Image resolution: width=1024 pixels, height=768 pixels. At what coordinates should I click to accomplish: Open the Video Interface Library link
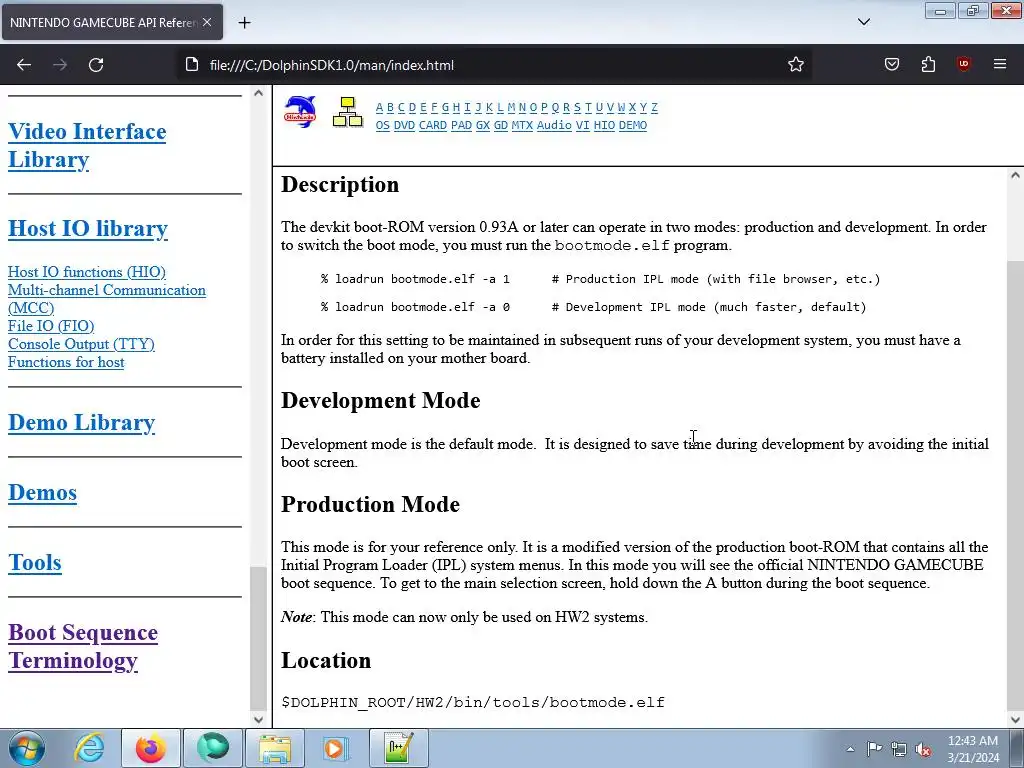[87, 146]
